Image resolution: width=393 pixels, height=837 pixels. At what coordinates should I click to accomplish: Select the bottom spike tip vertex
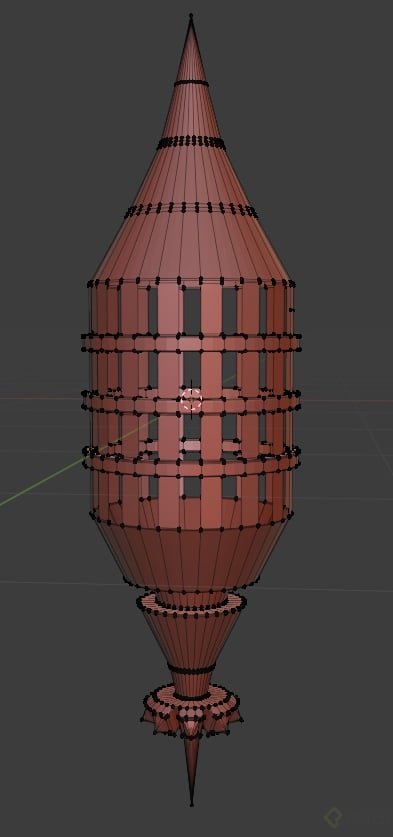point(192,804)
